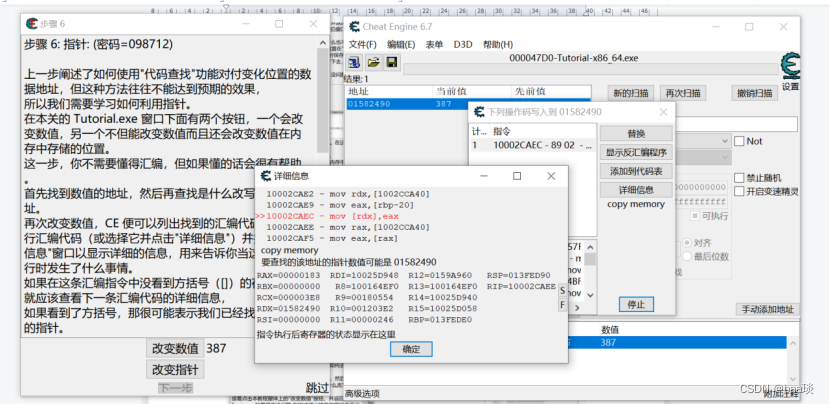Click the mov eax,[rbp-20] line

[x=340, y=205]
